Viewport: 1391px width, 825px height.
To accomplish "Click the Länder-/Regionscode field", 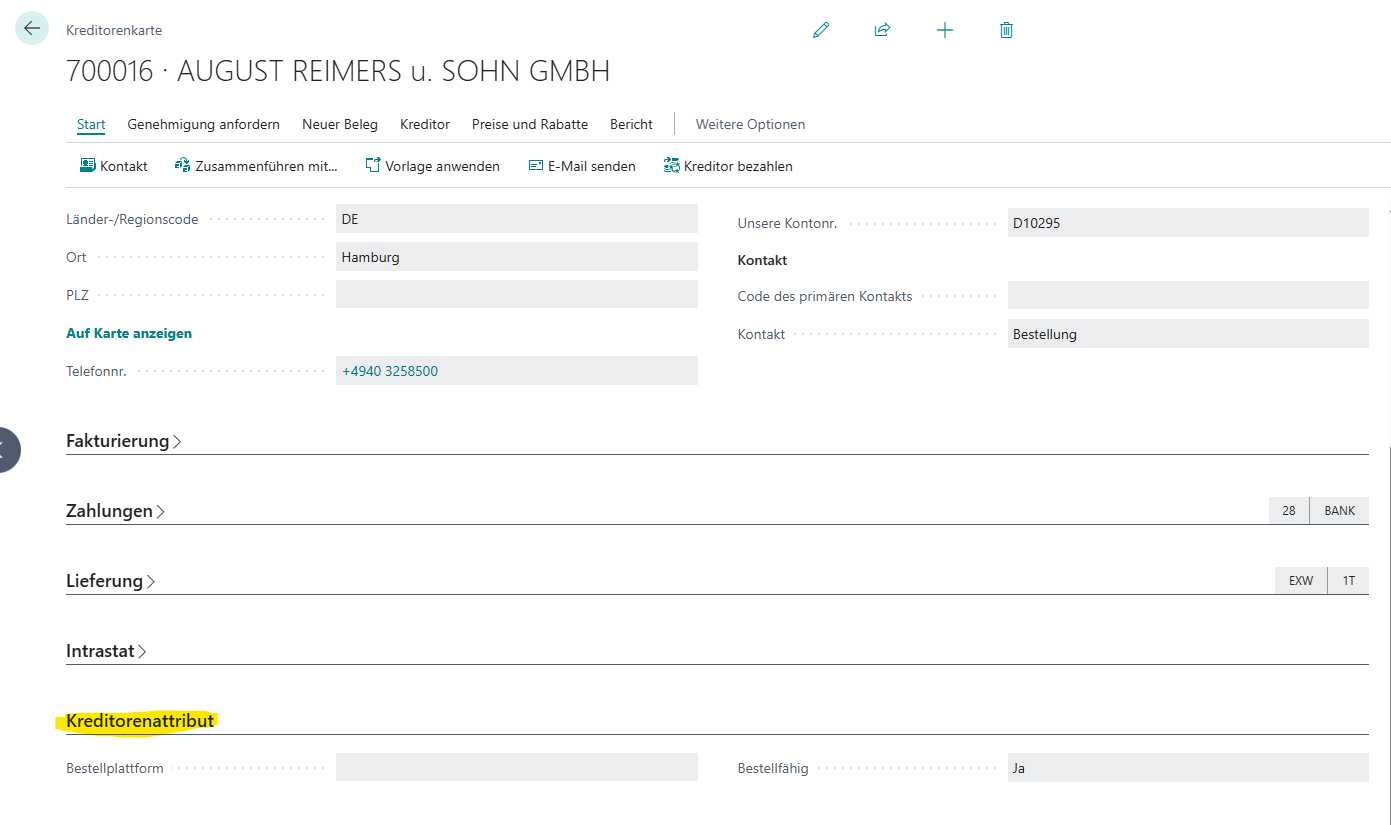I will (x=517, y=219).
